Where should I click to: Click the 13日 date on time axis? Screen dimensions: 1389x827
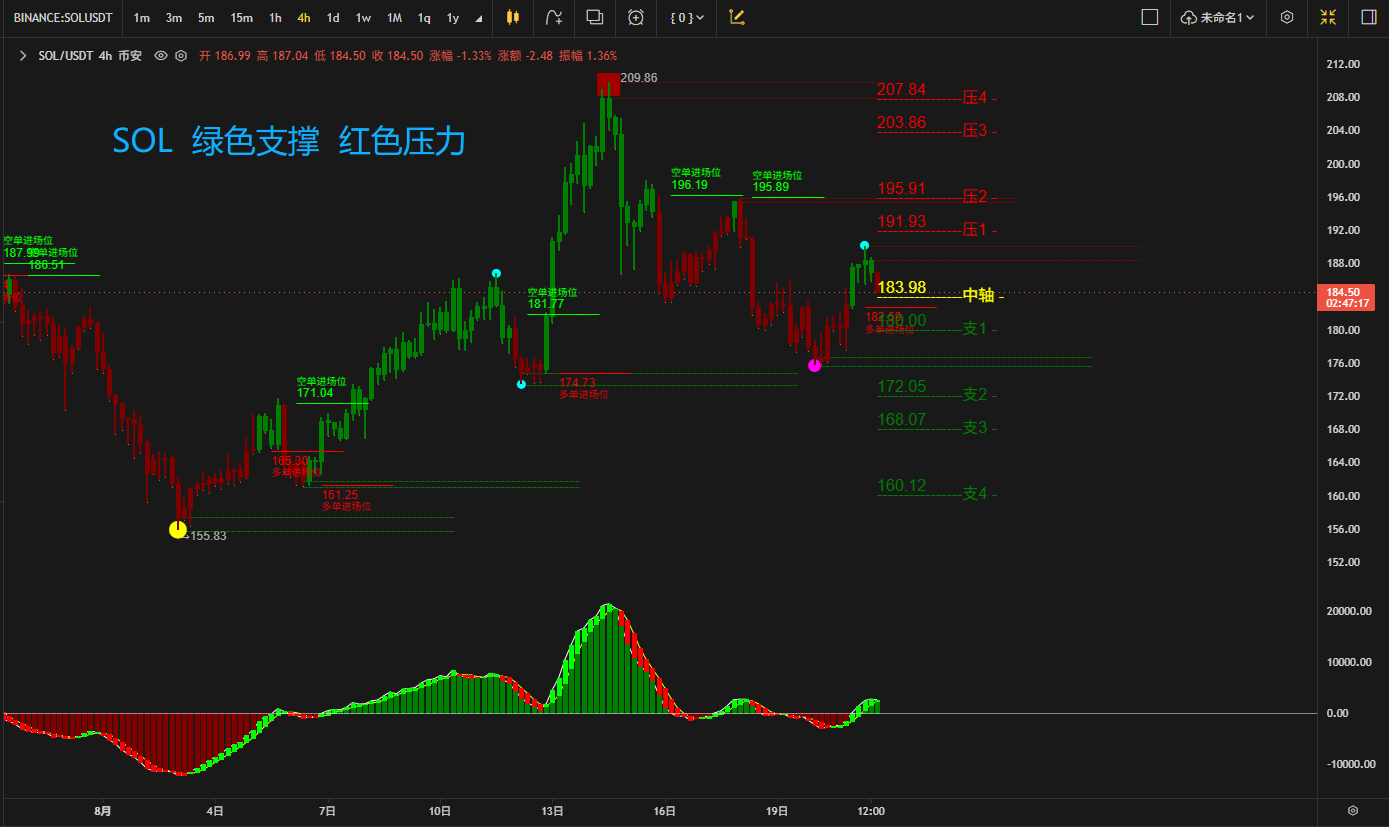[x=552, y=811]
